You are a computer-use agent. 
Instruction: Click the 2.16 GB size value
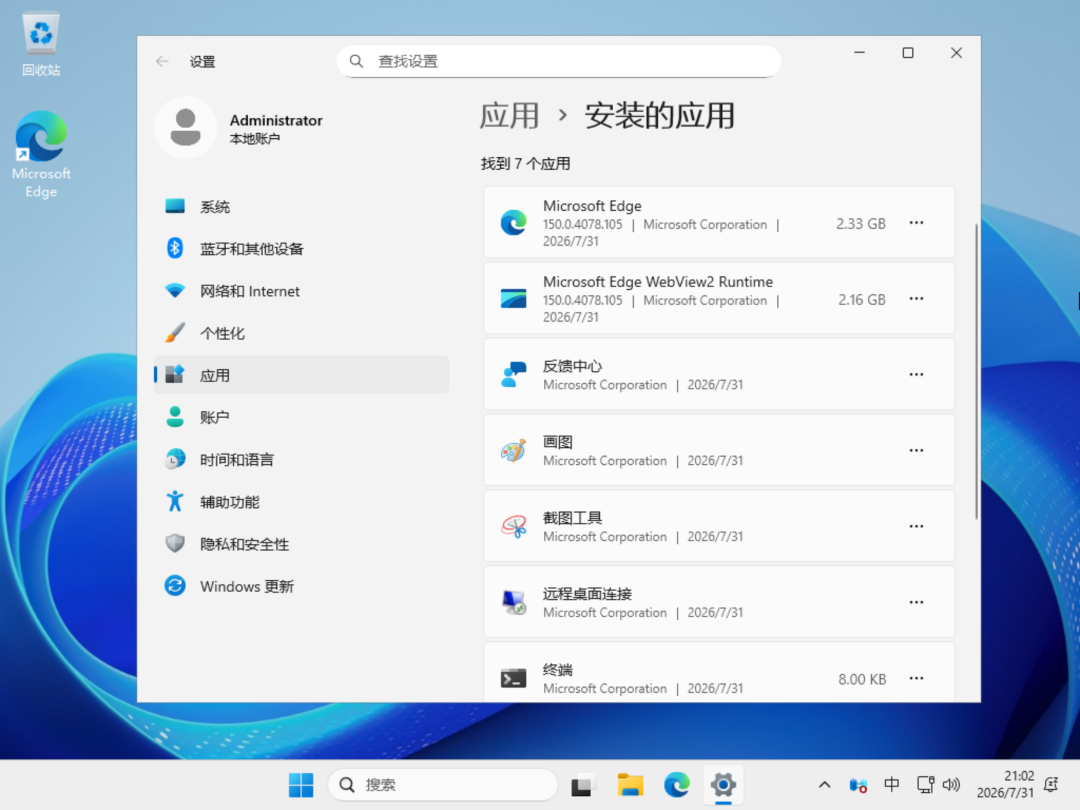point(862,300)
